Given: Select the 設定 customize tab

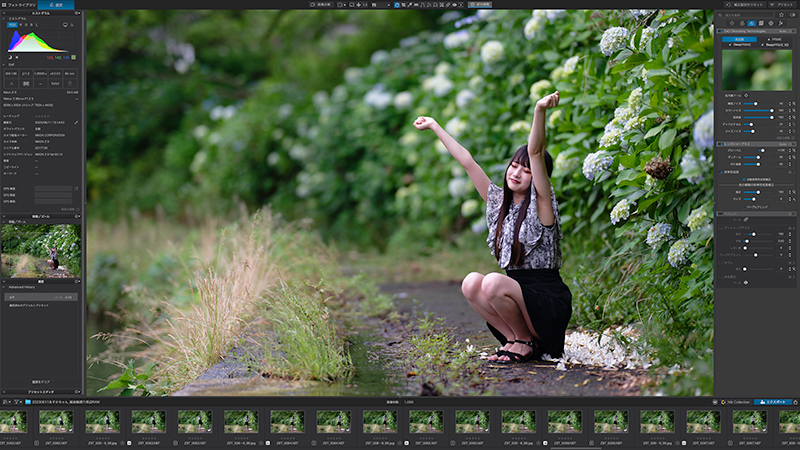Looking at the screenshot, I should pyautogui.click(x=56, y=5).
